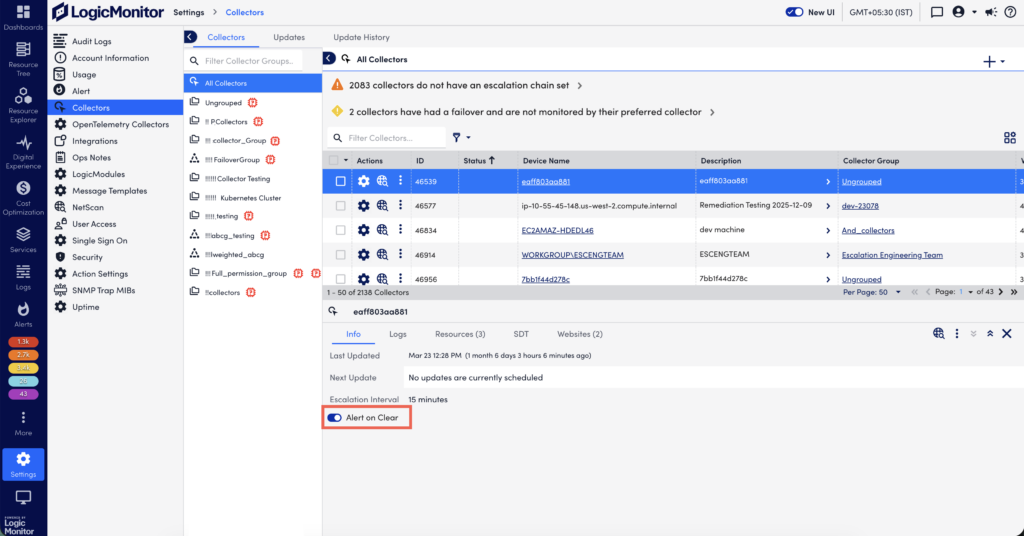Toggle Alert on Clear switch

pyautogui.click(x=334, y=418)
